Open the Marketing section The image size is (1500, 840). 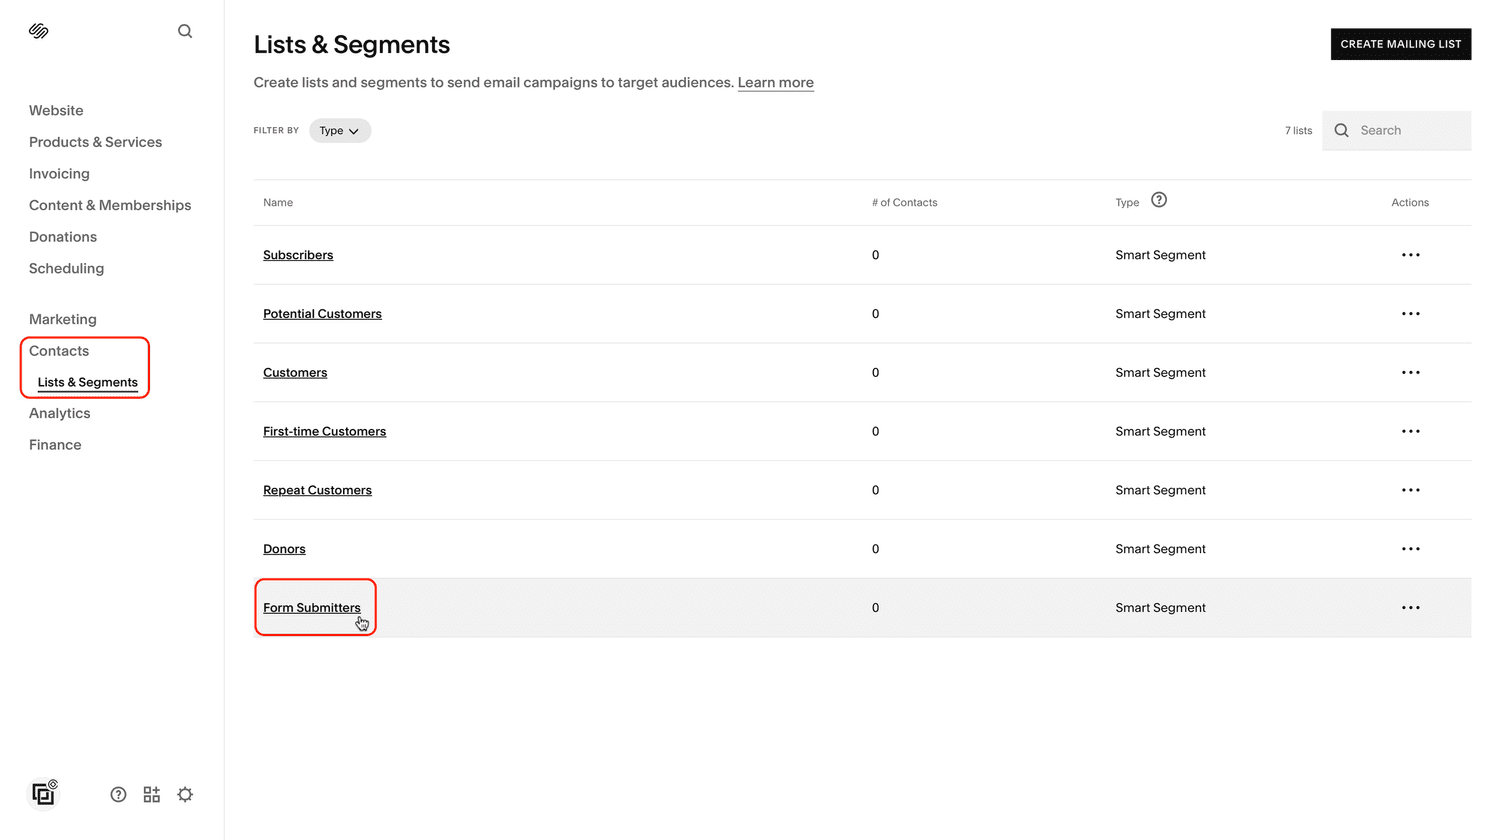pos(63,319)
